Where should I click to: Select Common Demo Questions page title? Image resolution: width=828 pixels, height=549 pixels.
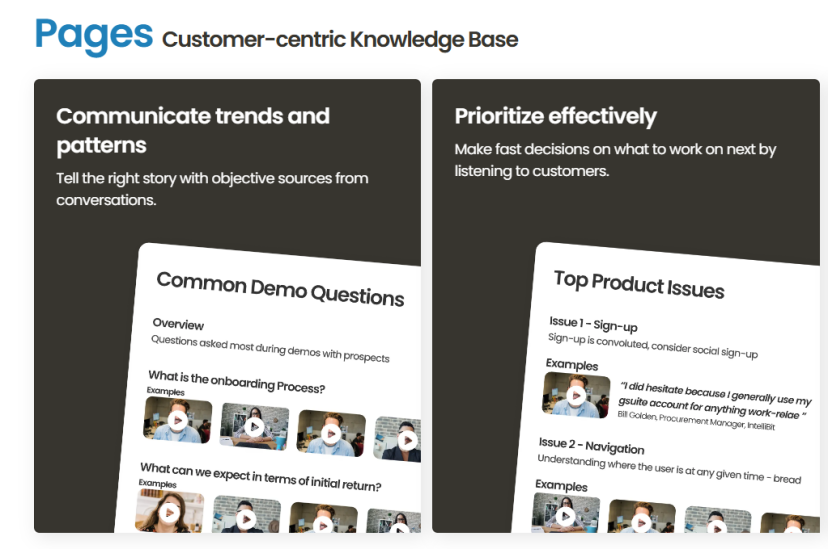point(280,289)
